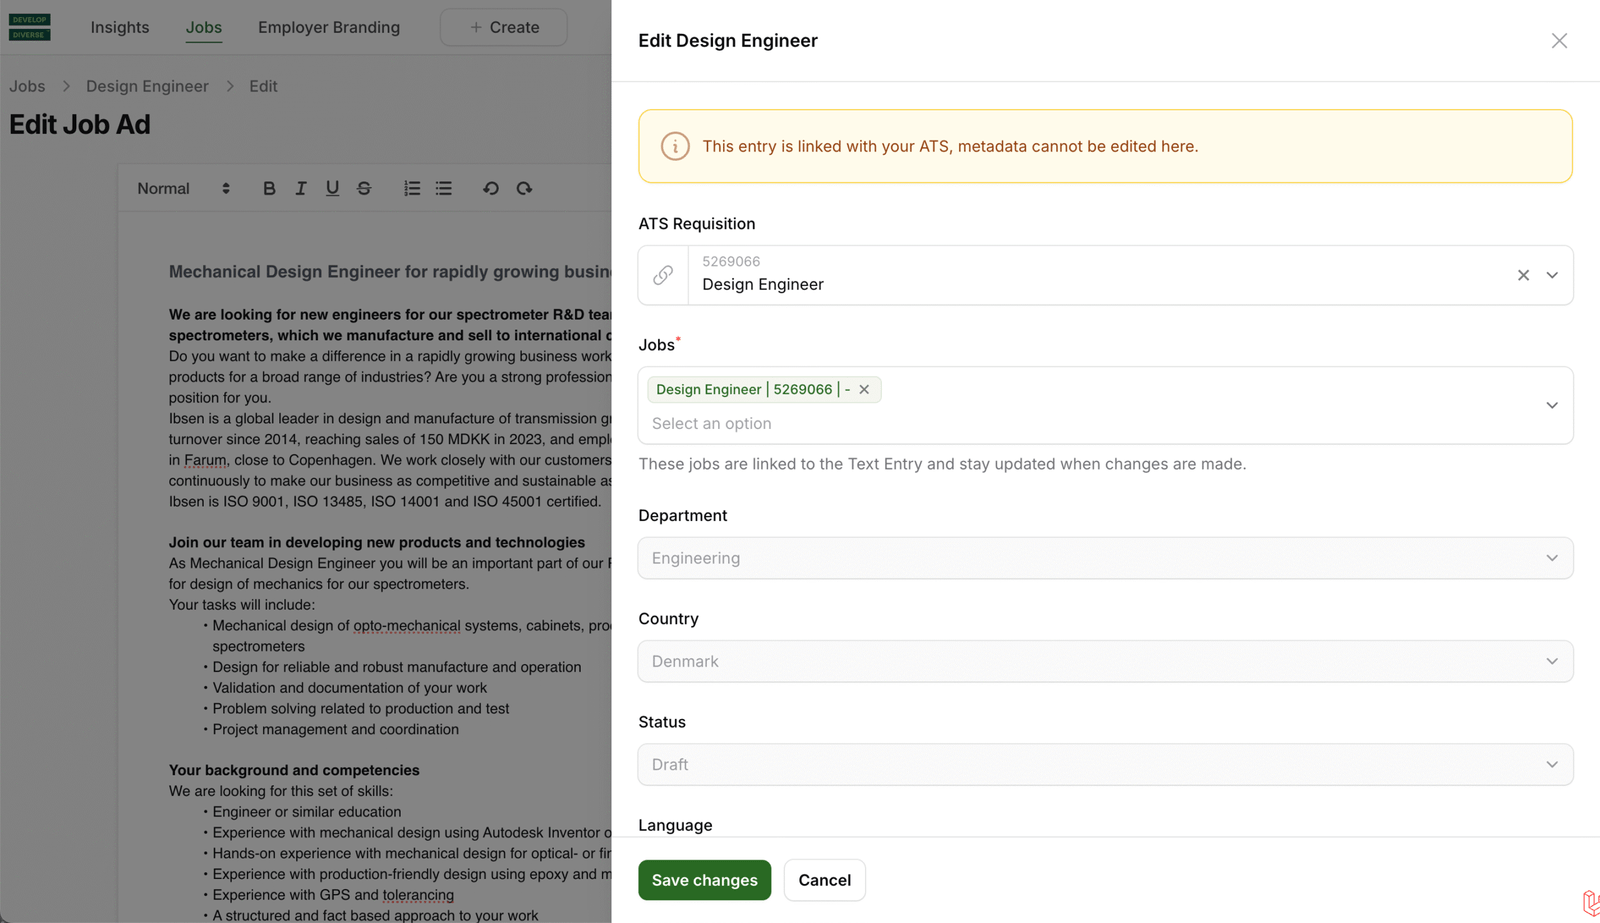The height and width of the screenshot is (923, 1600).
Task: Open the Department dropdown
Action: (x=1105, y=558)
